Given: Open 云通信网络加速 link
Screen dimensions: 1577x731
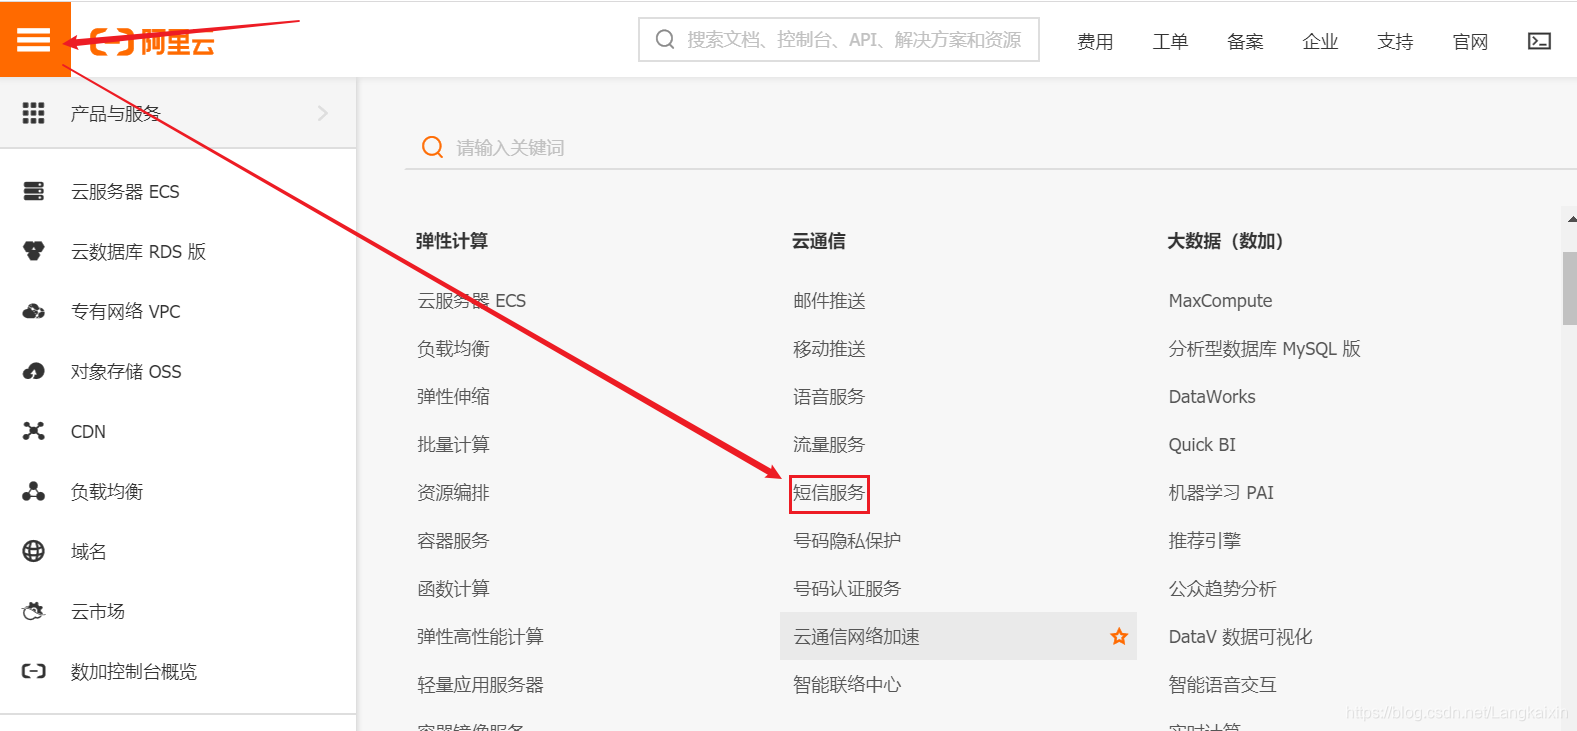Looking at the screenshot, I should pos(856,637).
